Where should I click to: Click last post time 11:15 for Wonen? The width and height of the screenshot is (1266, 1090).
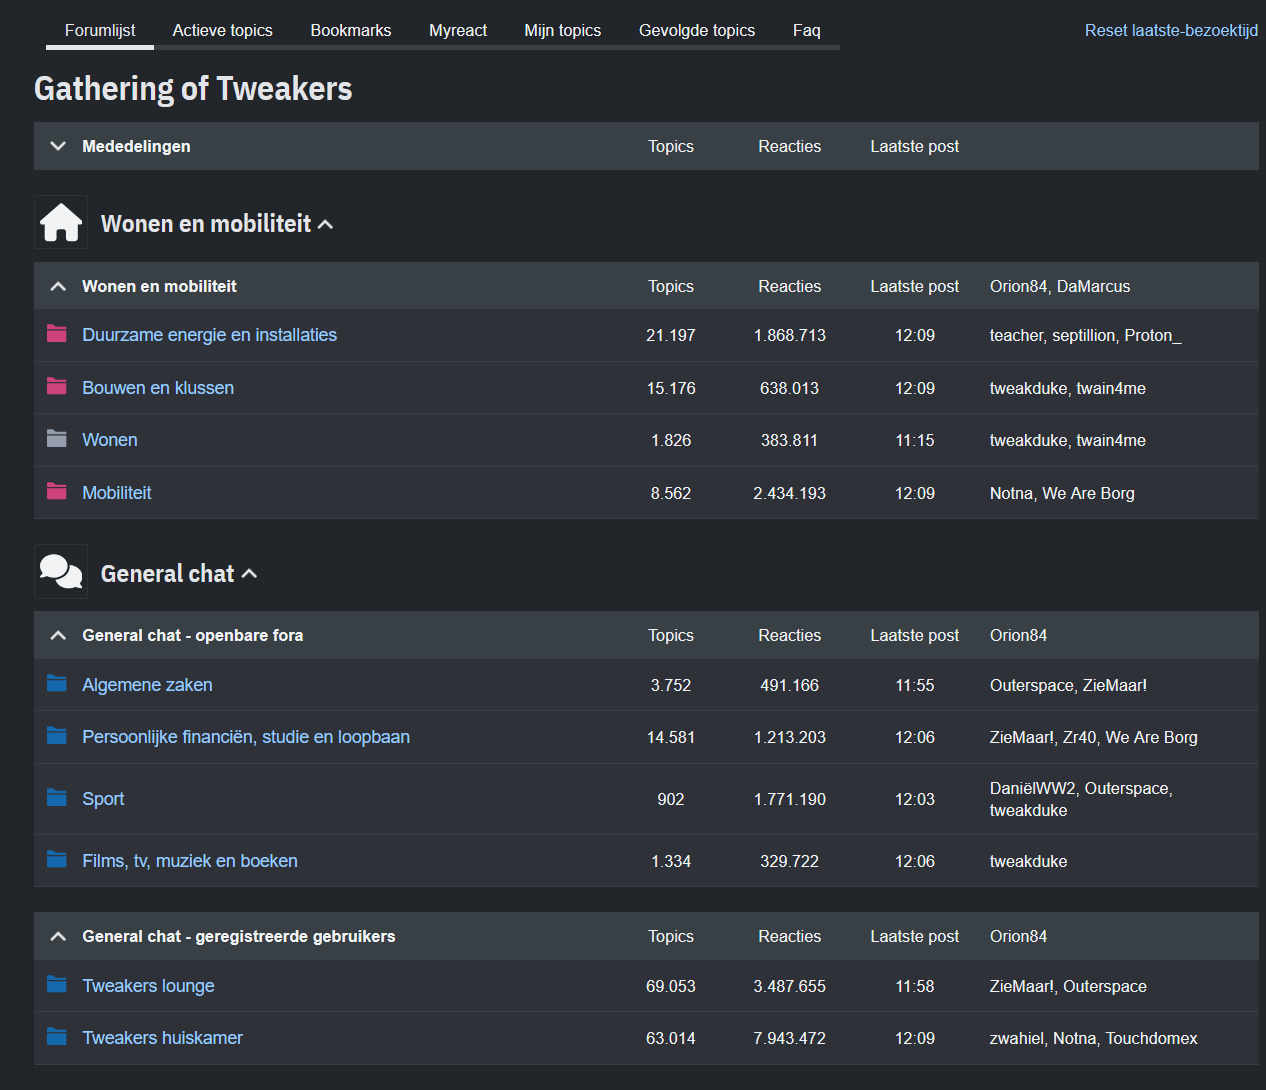pos(914,440)
